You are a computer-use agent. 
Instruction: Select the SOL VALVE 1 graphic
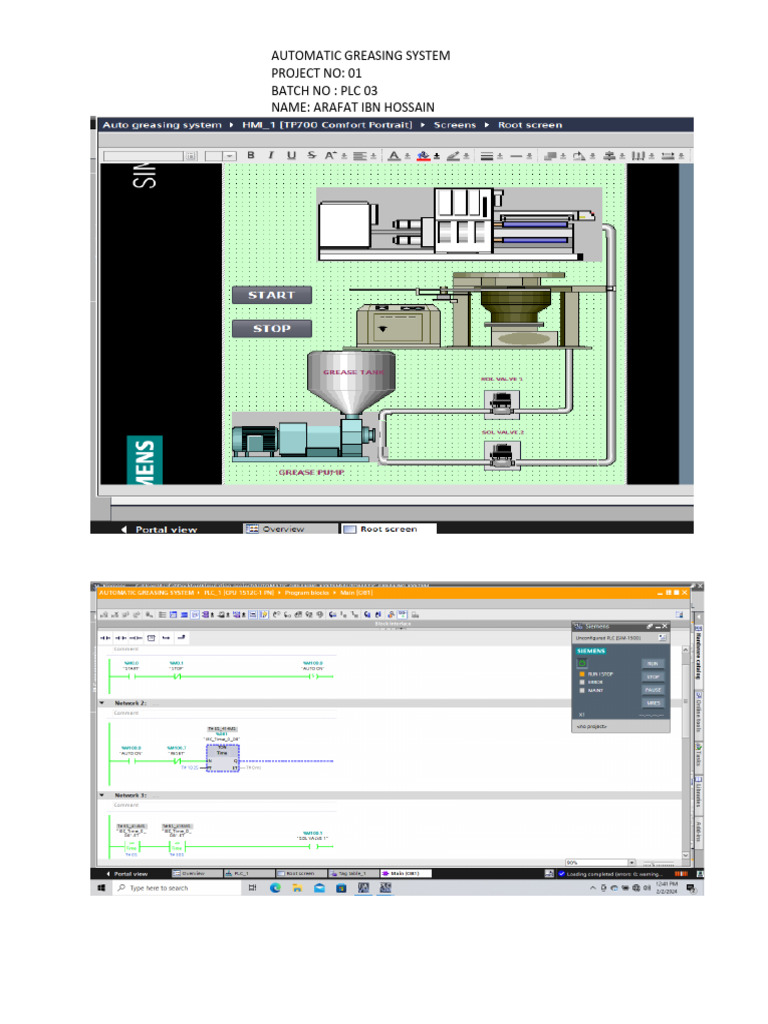point(502,404)
